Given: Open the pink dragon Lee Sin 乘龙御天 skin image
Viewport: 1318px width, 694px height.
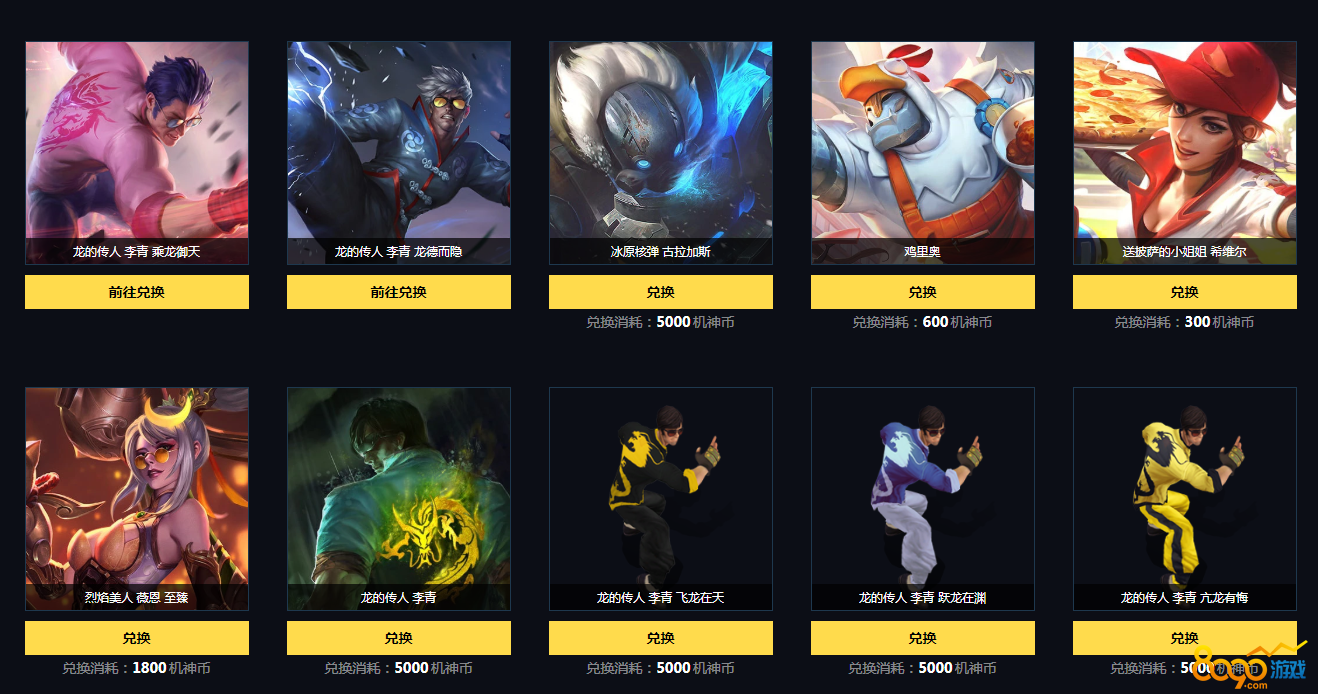Looking at the screenshot, I should pos(137,153).
